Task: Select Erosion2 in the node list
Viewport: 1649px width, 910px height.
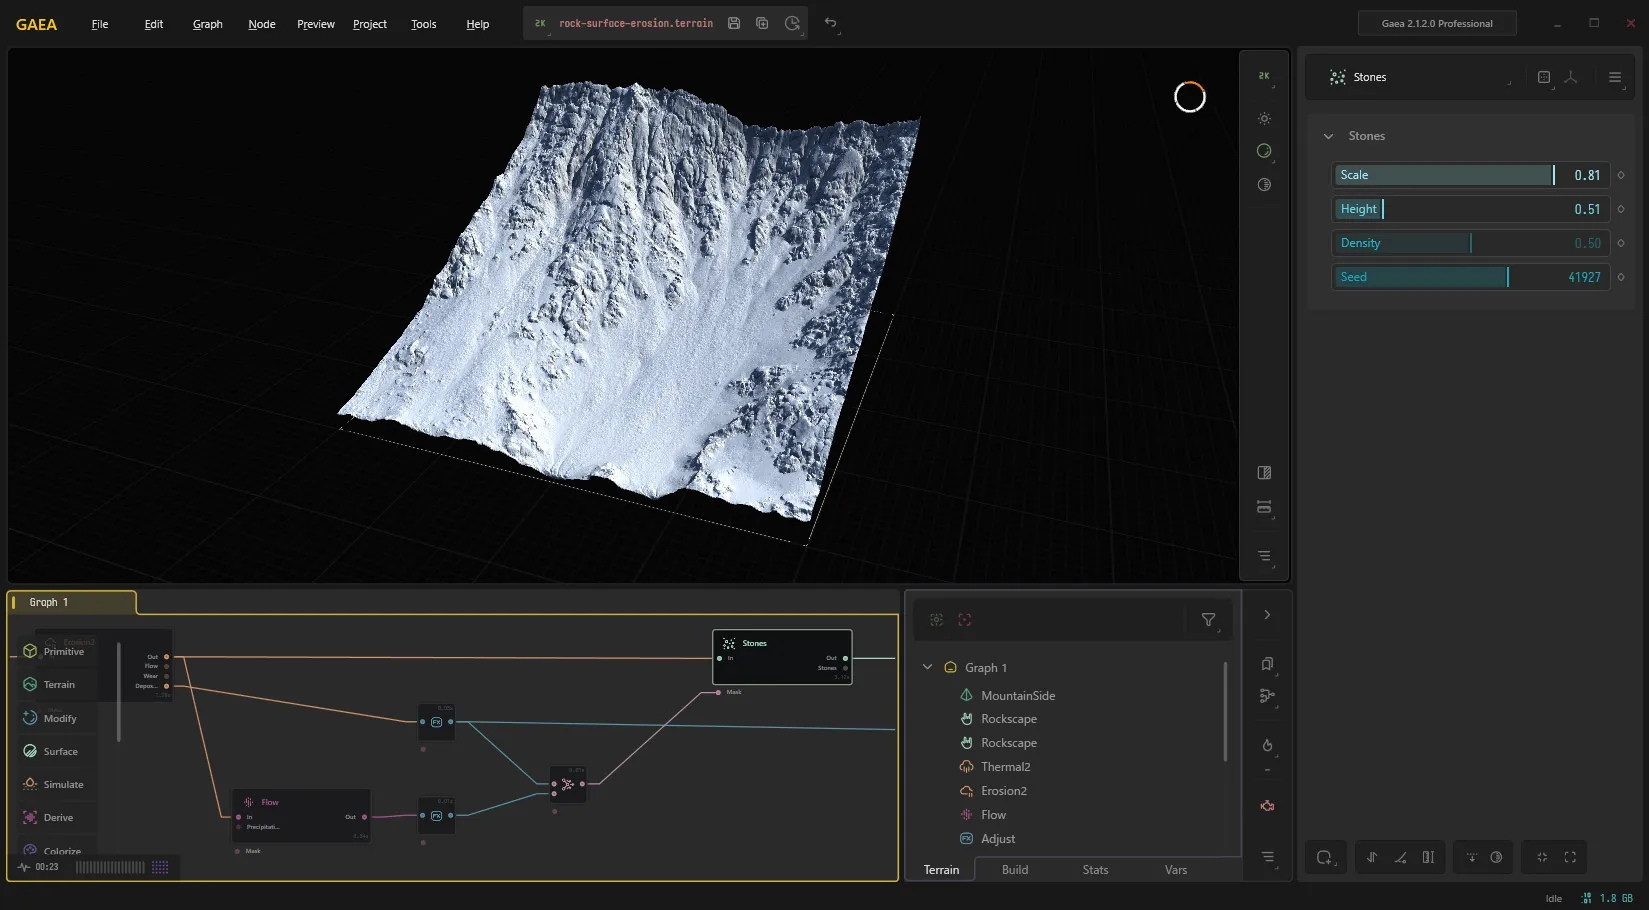Action: [x=1004, y=791]
